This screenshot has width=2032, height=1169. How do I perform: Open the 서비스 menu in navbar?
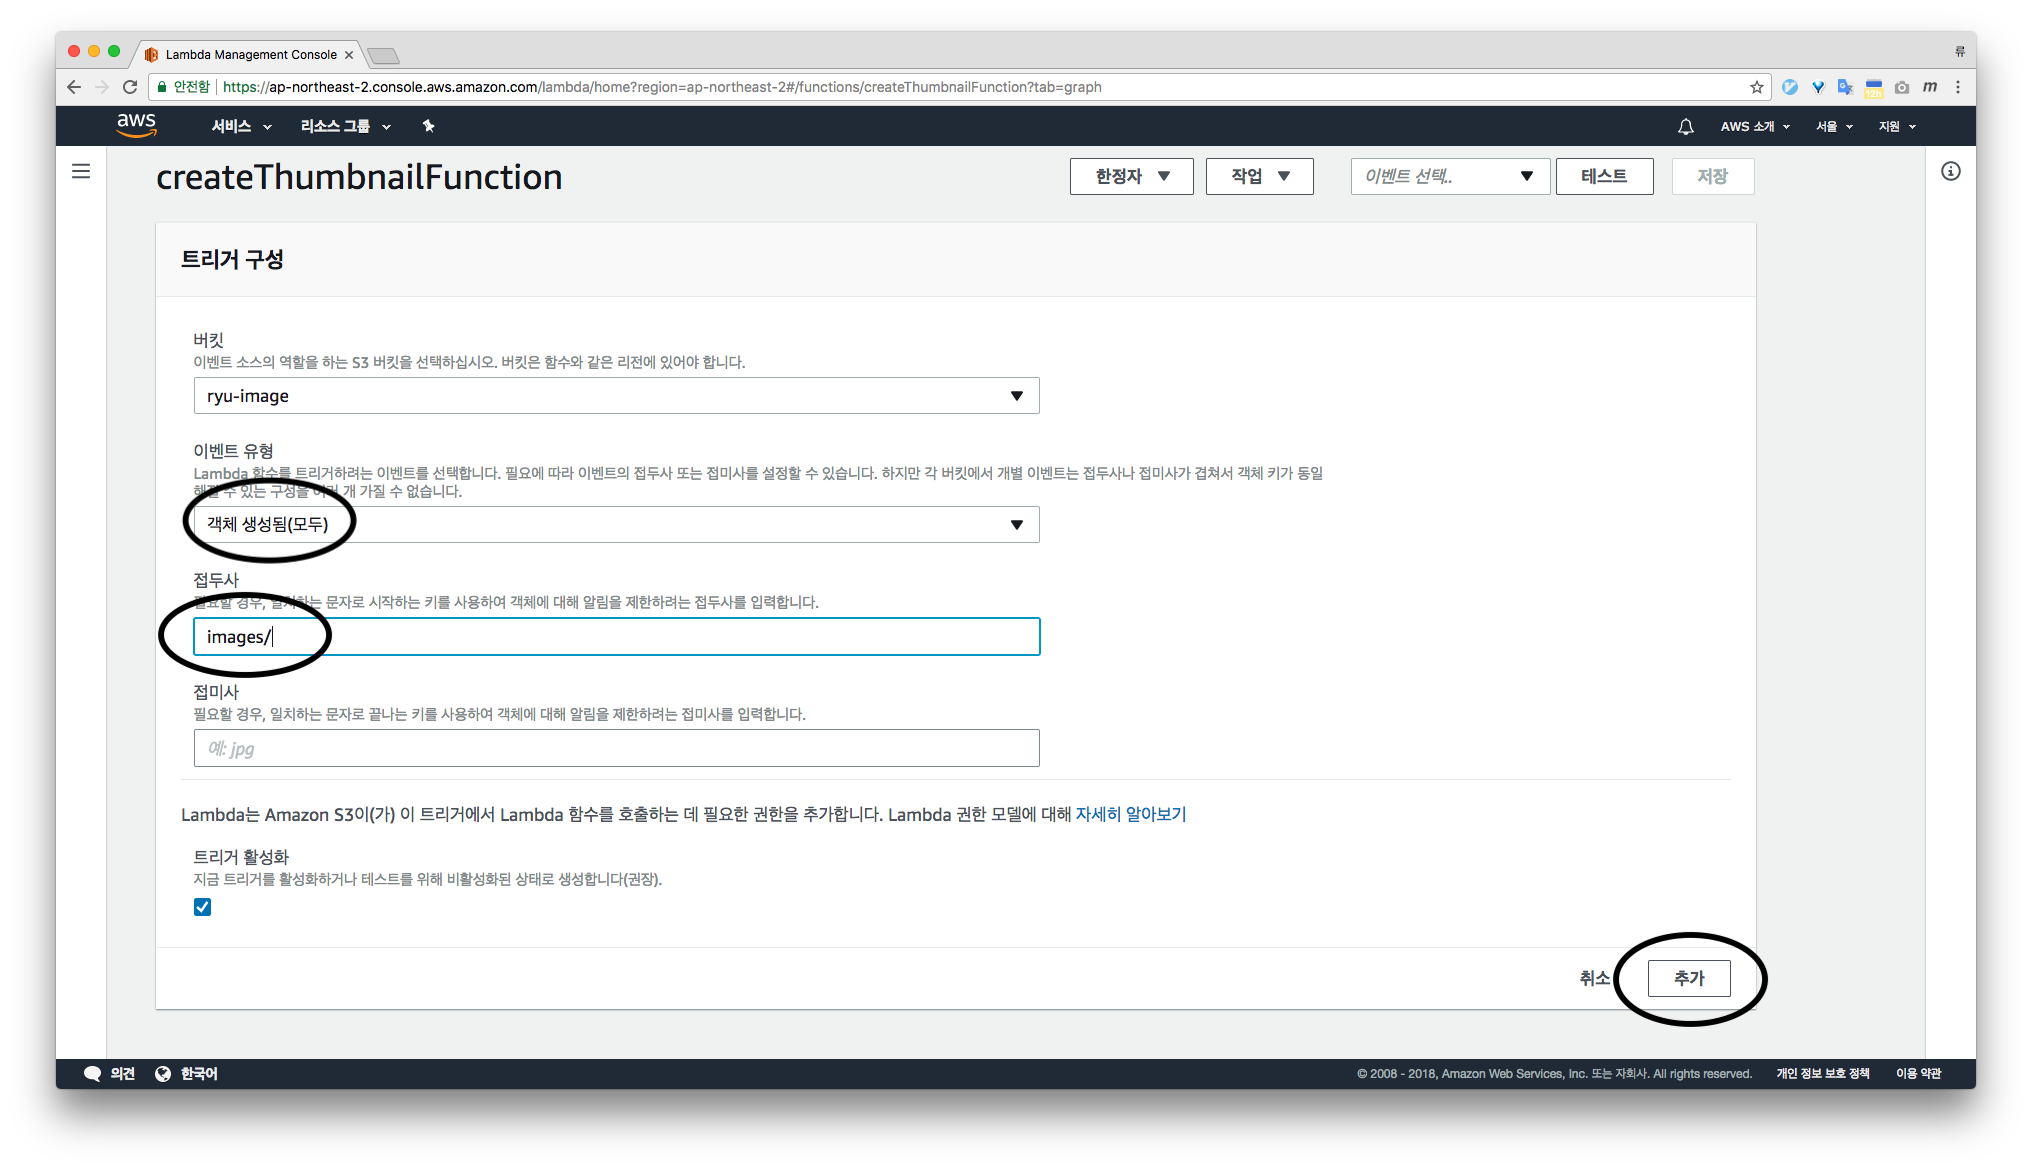(241, 126)
